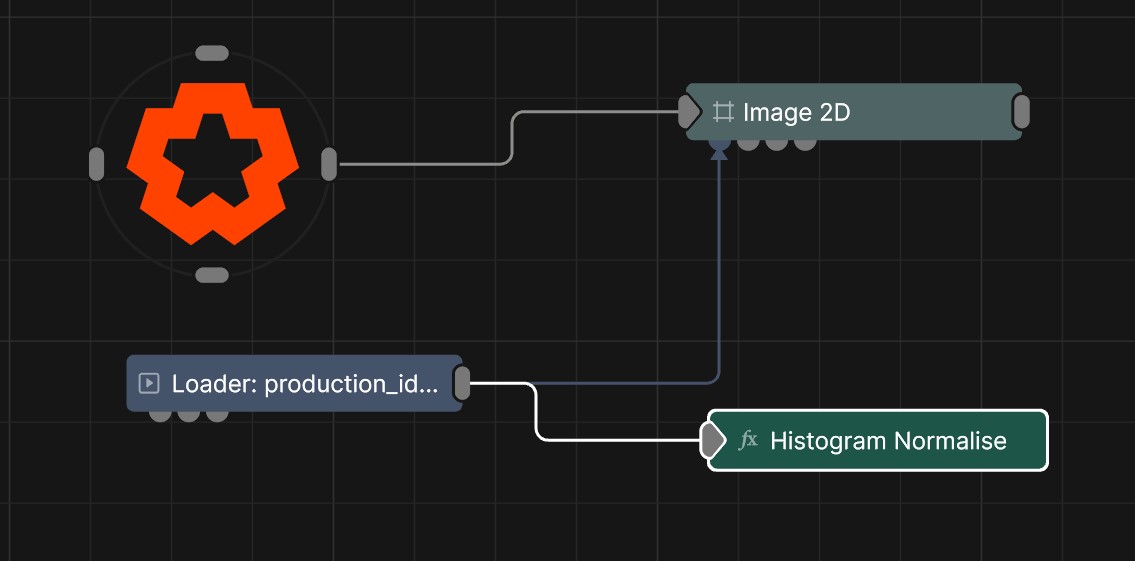Click the grid icon on Image 2D node
The width and height of the screenshot is (1135, 561).
(723, 112)
